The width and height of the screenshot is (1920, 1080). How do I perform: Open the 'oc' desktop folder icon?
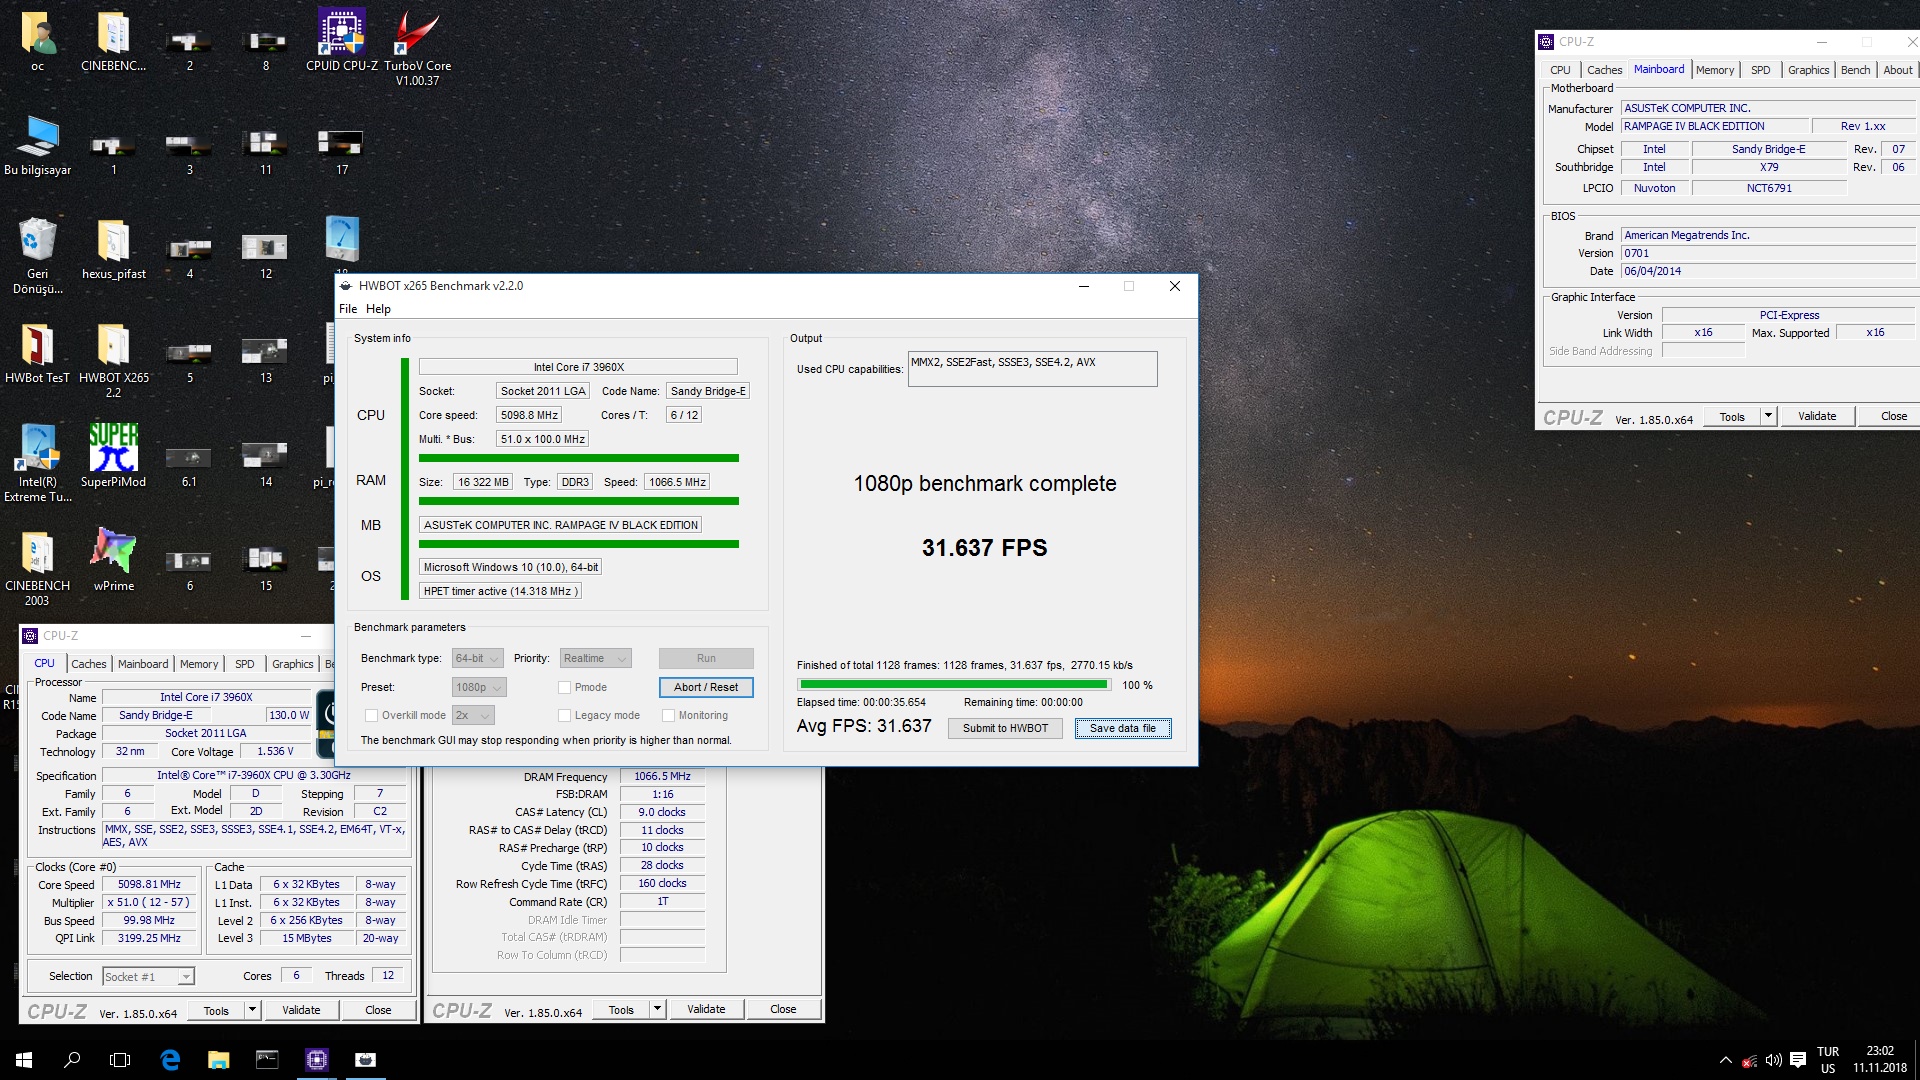38,40
